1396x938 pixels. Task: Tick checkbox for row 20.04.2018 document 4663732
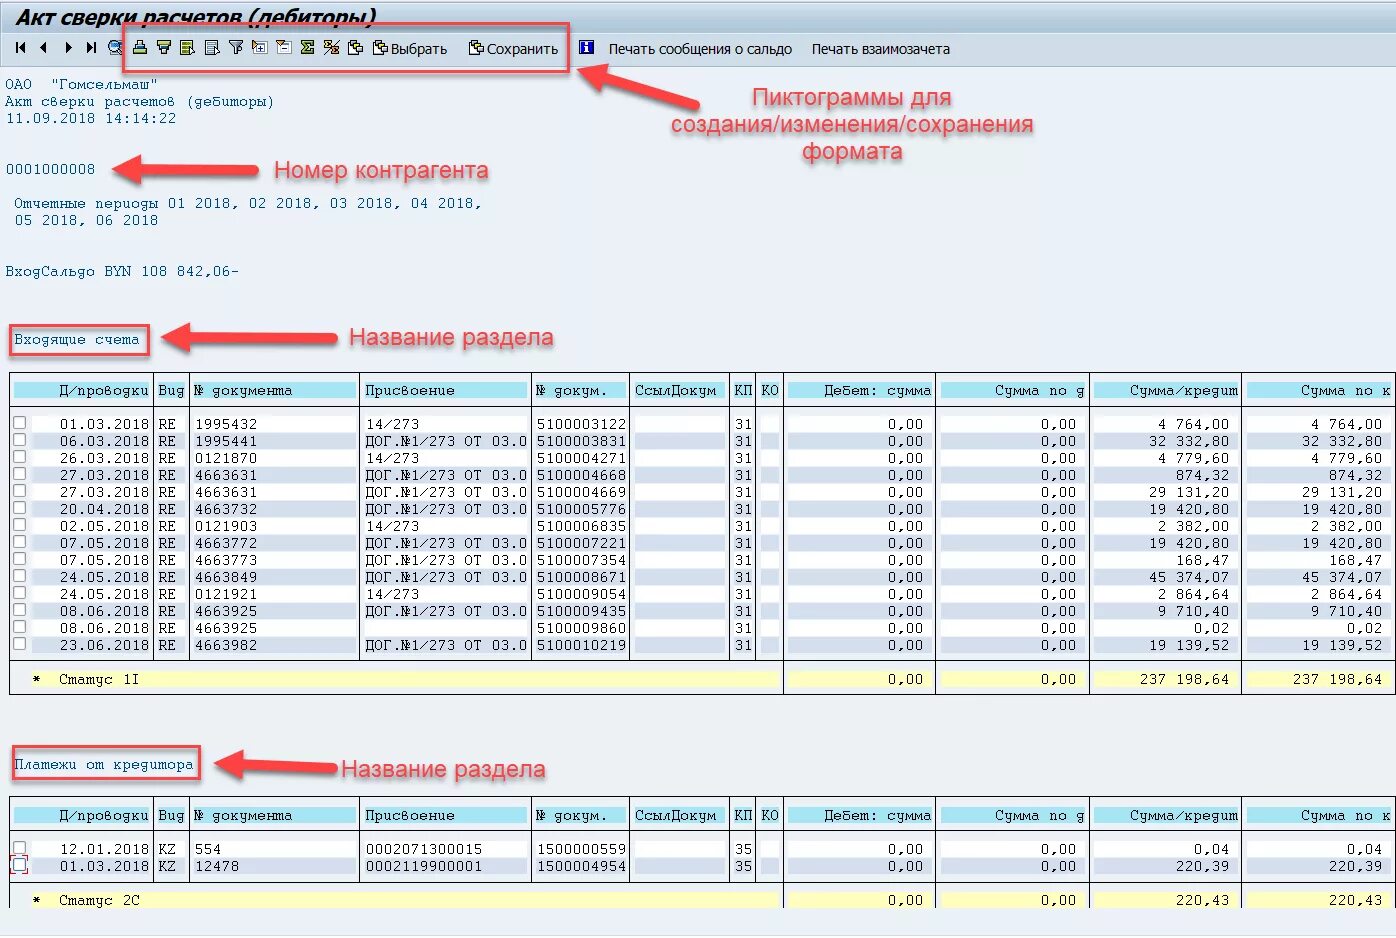click(x=19, y=508)
